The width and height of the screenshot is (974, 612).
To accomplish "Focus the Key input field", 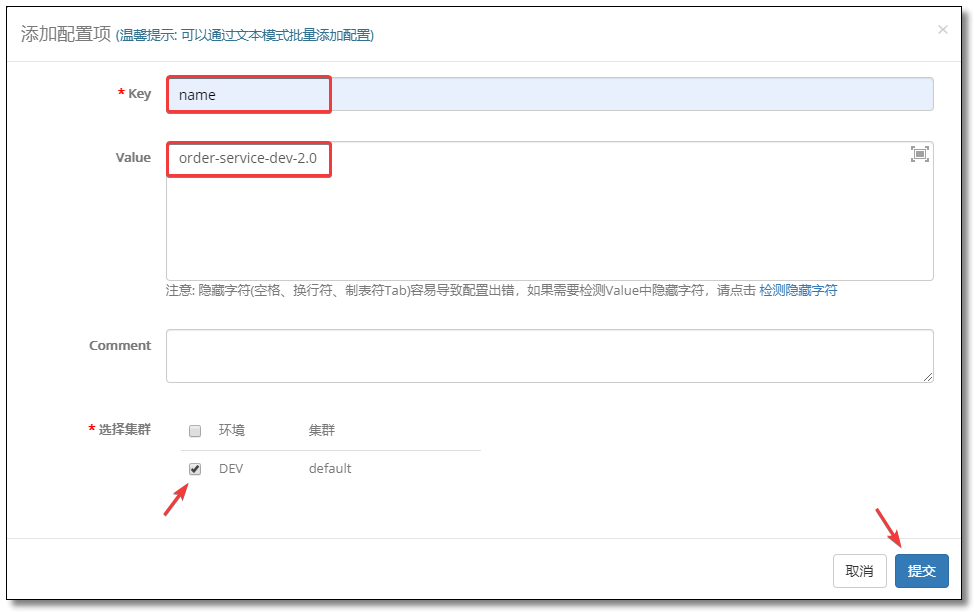I will [550, 94].
